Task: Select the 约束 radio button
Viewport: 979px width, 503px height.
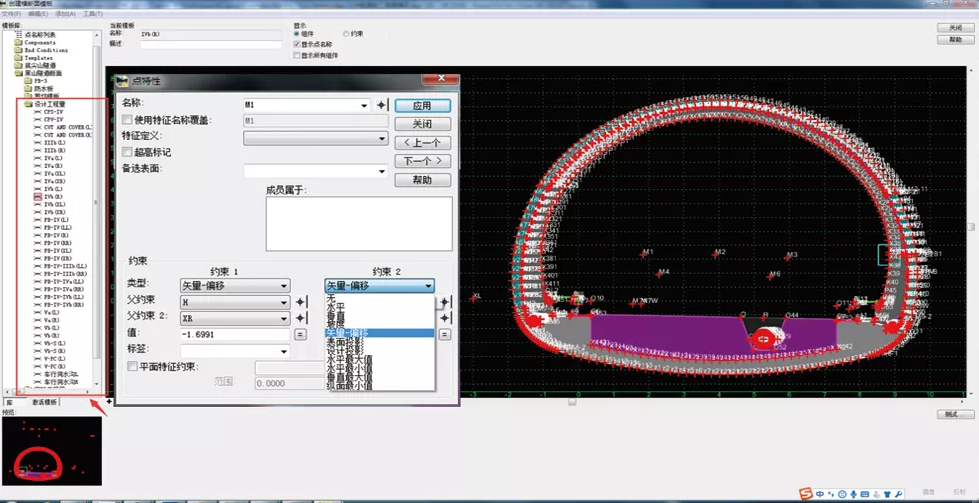Action: tap(346, 34)
